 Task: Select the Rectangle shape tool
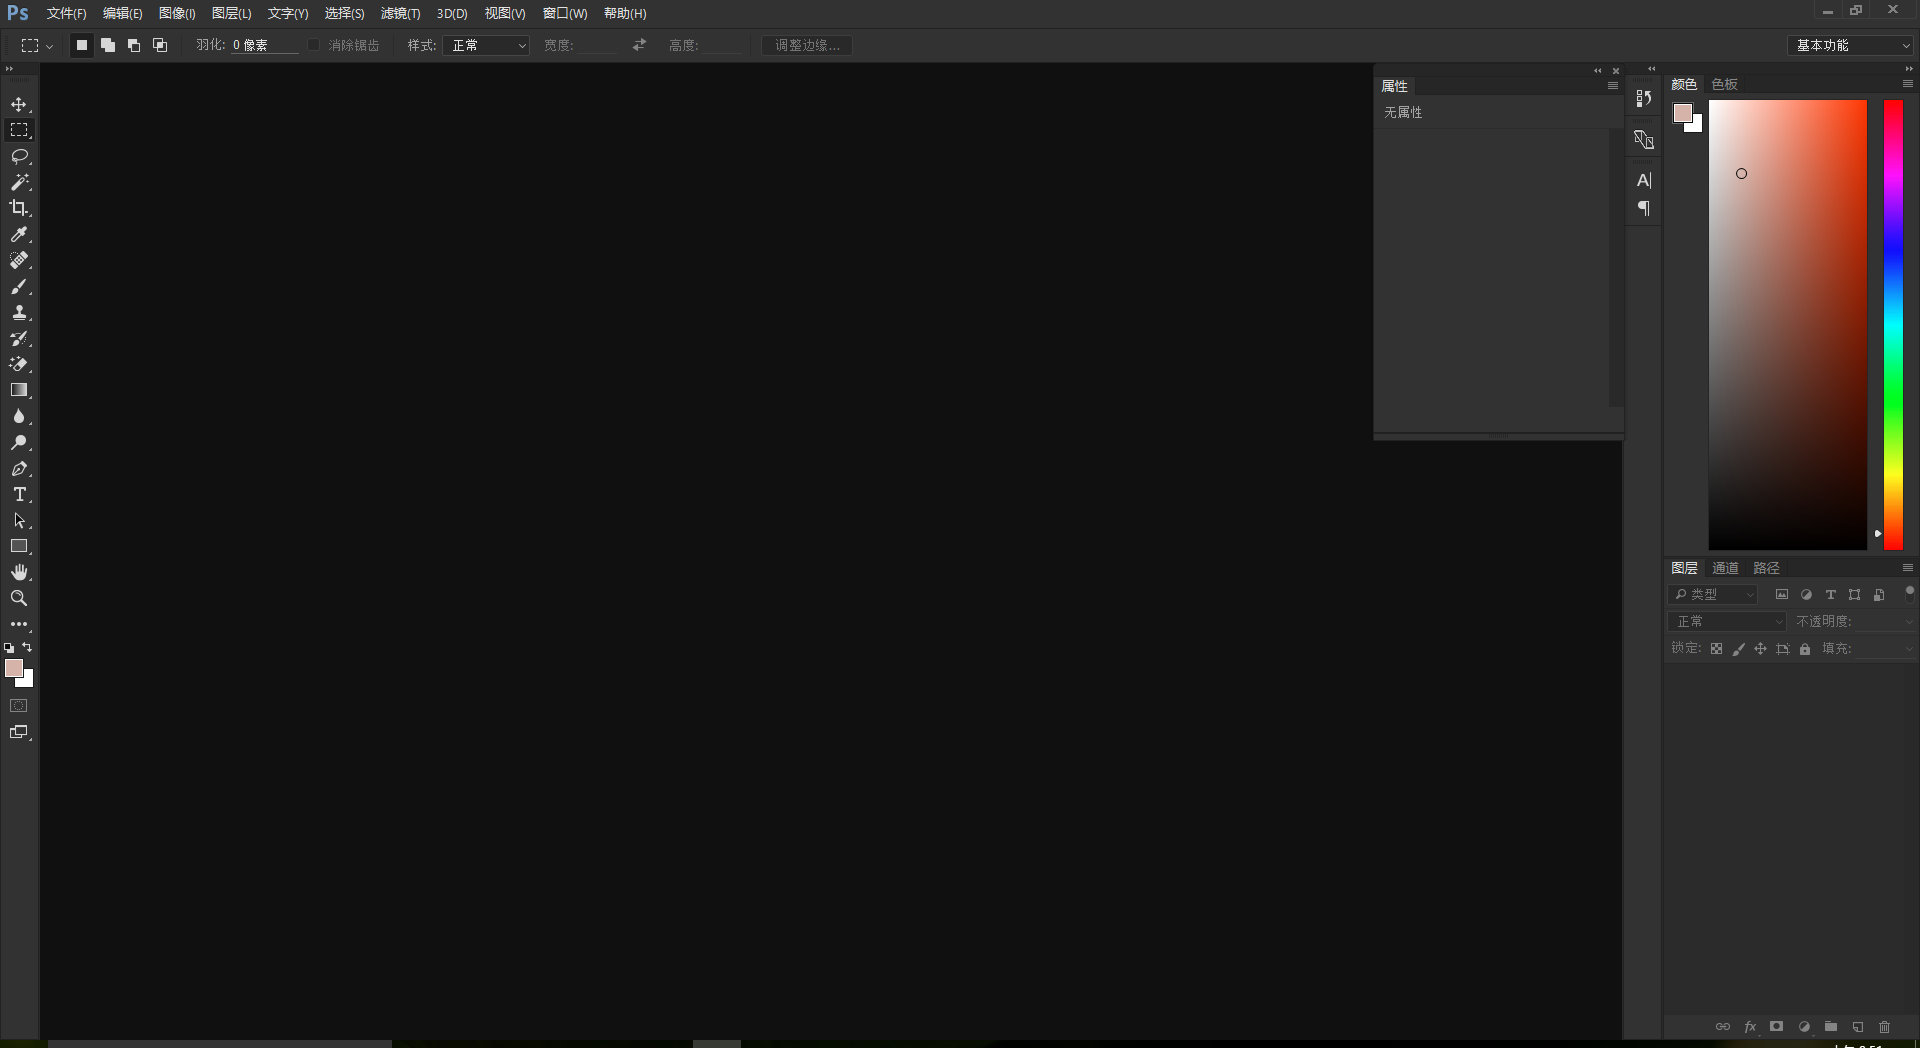click(19, 546)
